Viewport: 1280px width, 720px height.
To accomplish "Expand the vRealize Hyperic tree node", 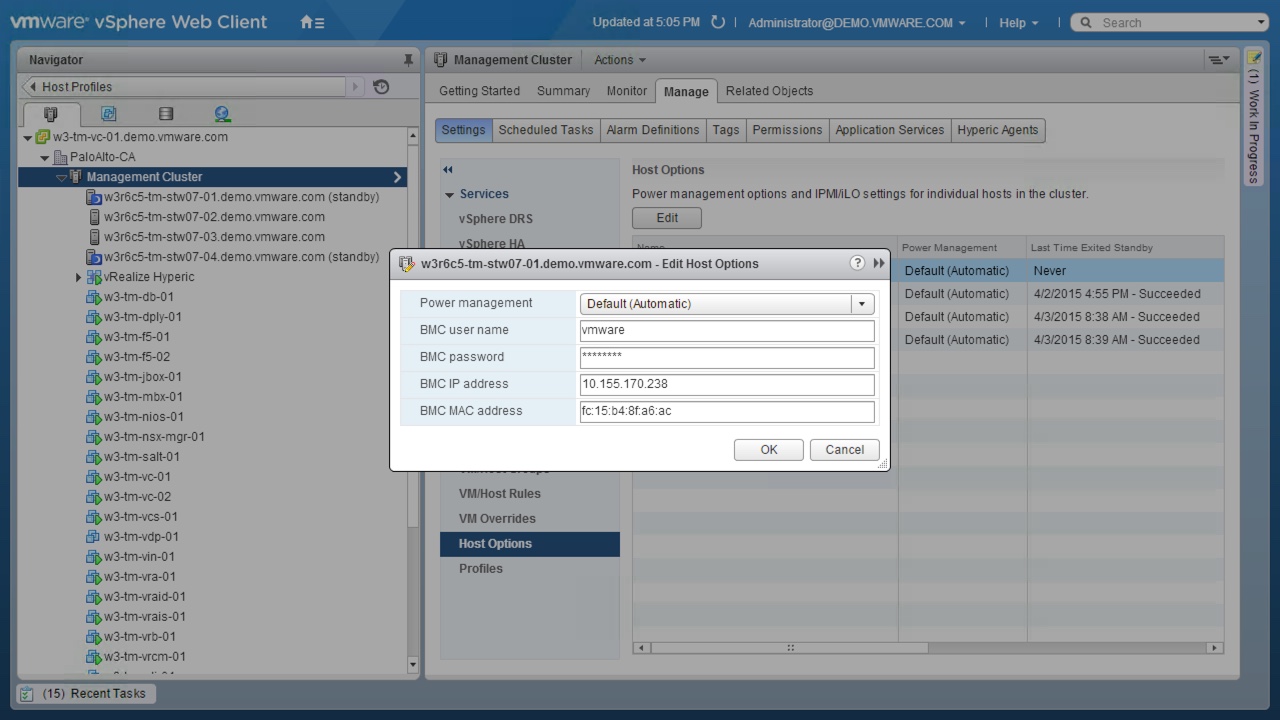I will pos(79,277).
